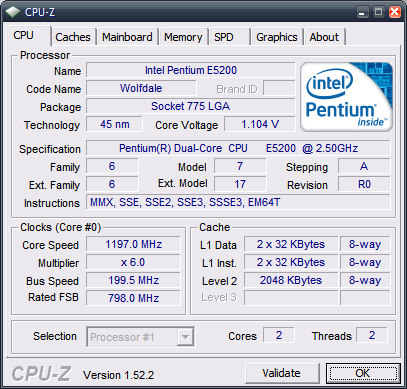Image resolution: width=407 pixels, height=389 pixels.
Task: Click the Threads count value
Action: click(372, 335)
